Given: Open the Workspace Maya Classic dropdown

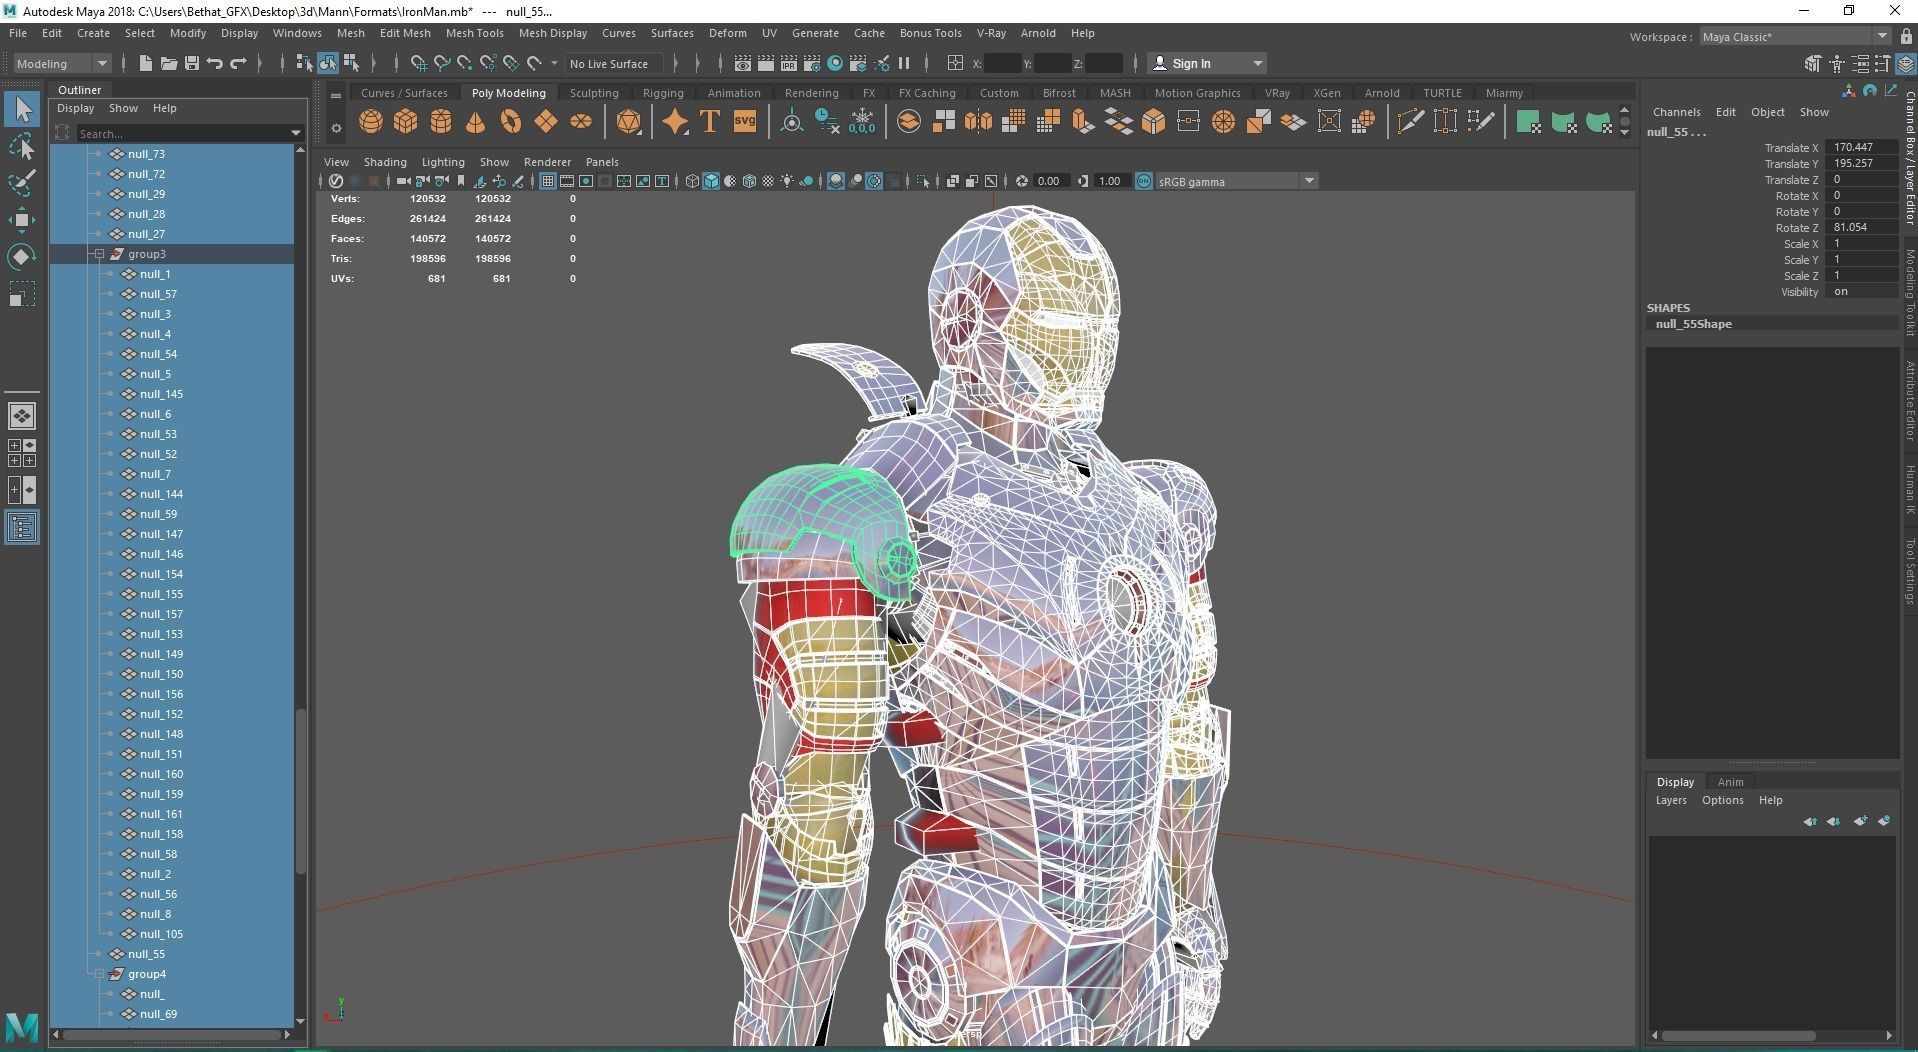Looking at the screenshot, I should coord(1795,37).
